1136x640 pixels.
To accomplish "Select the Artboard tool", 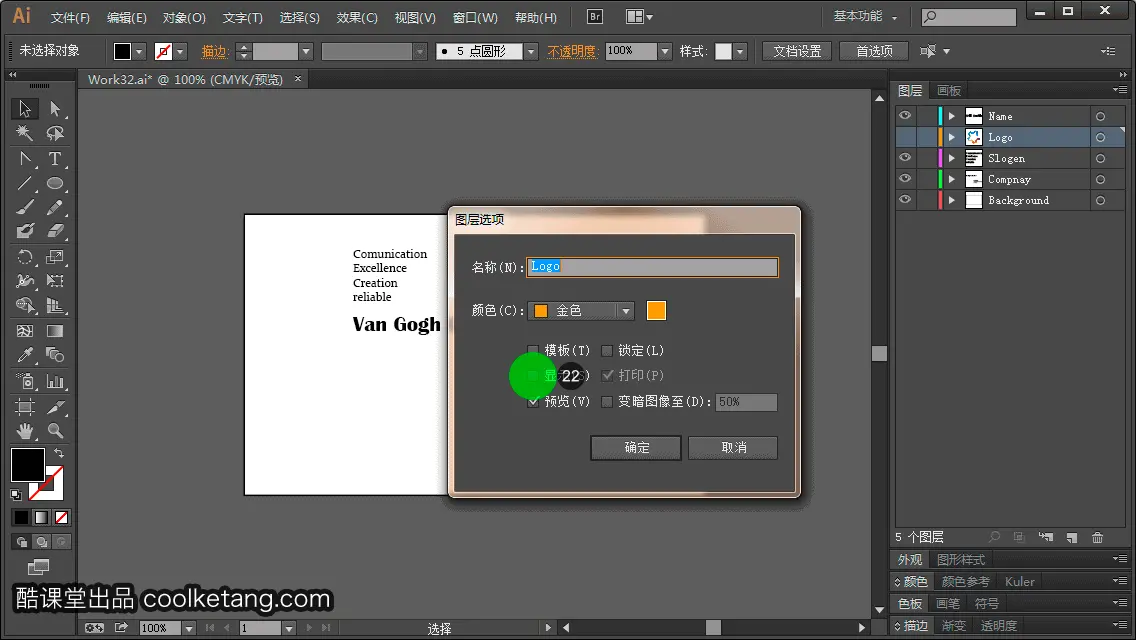I will click(x=25, y=407).
